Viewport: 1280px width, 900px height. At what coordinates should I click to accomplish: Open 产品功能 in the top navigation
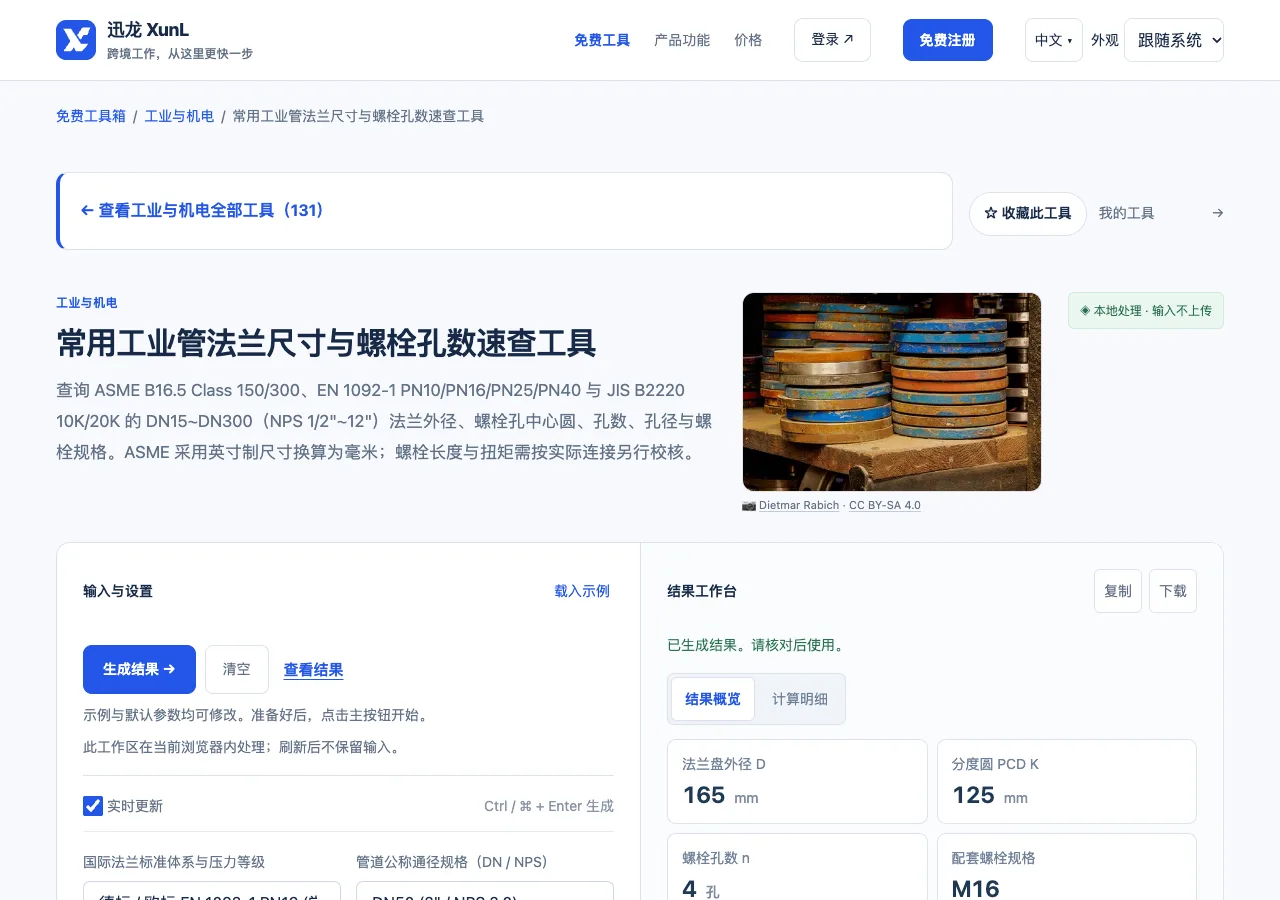pyautogui.click(x=682, y=40)
